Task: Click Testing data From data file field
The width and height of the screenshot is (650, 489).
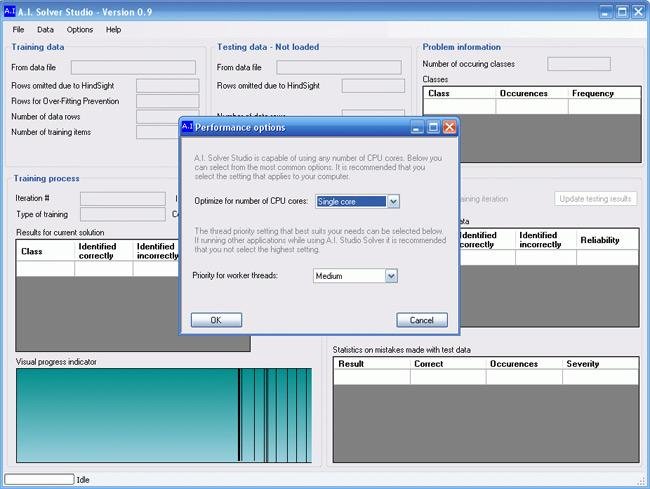Action: [339, 68]
